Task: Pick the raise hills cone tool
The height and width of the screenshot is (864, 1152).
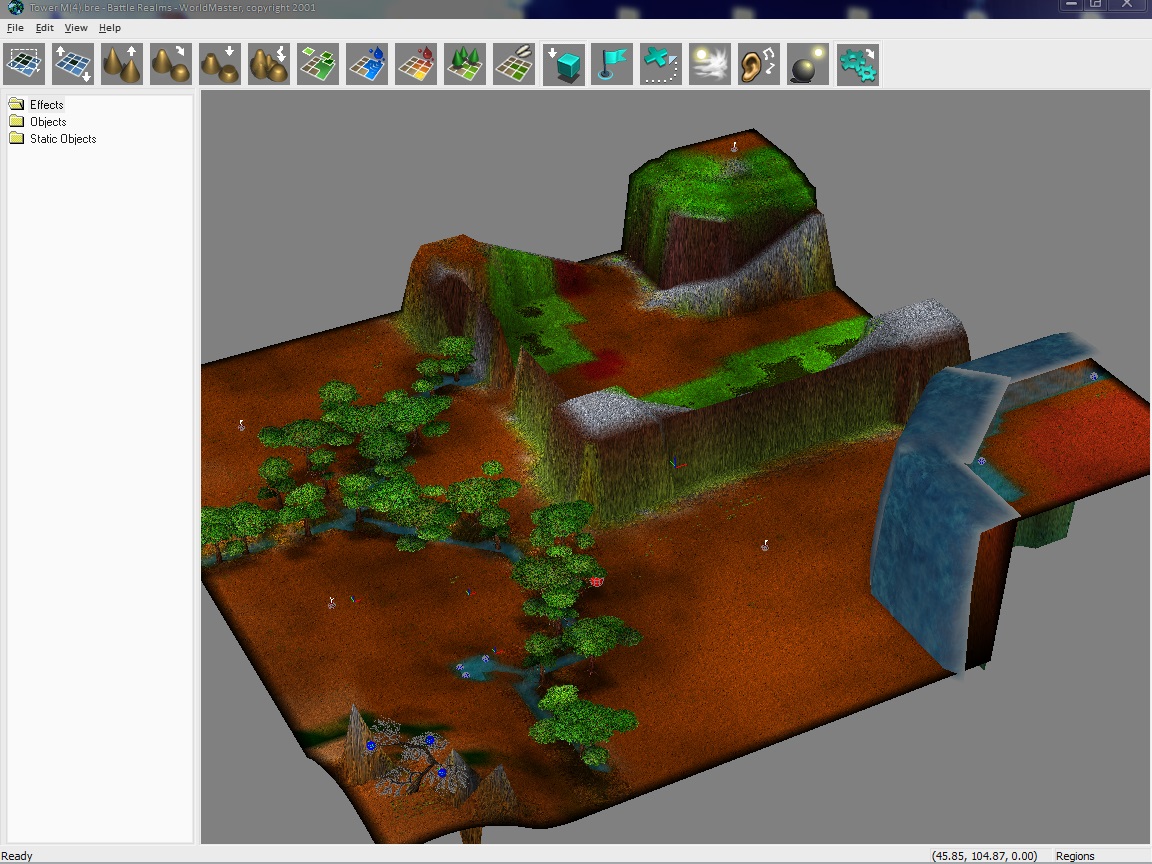Action: (x=122, y=64)
